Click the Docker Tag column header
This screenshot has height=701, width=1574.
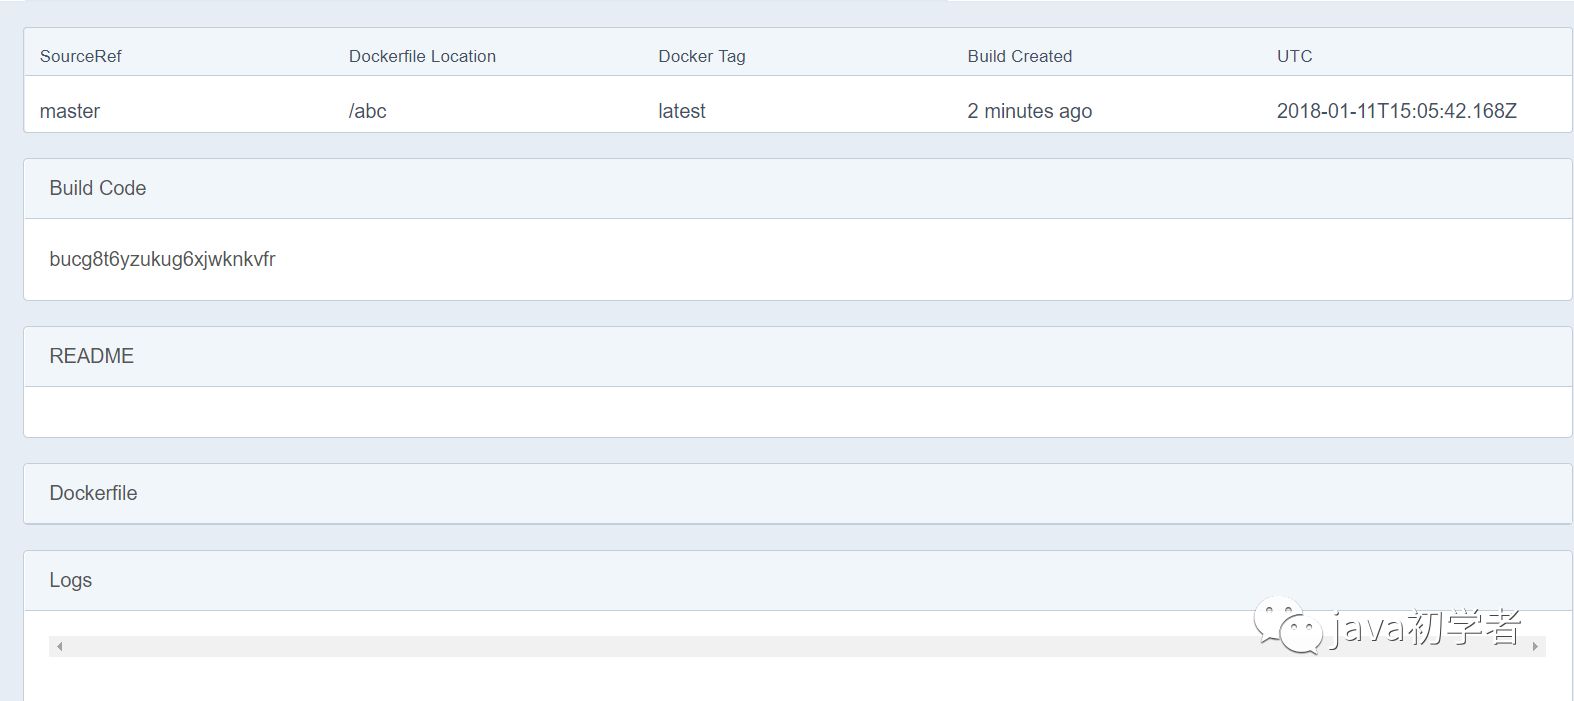point(701,56)
